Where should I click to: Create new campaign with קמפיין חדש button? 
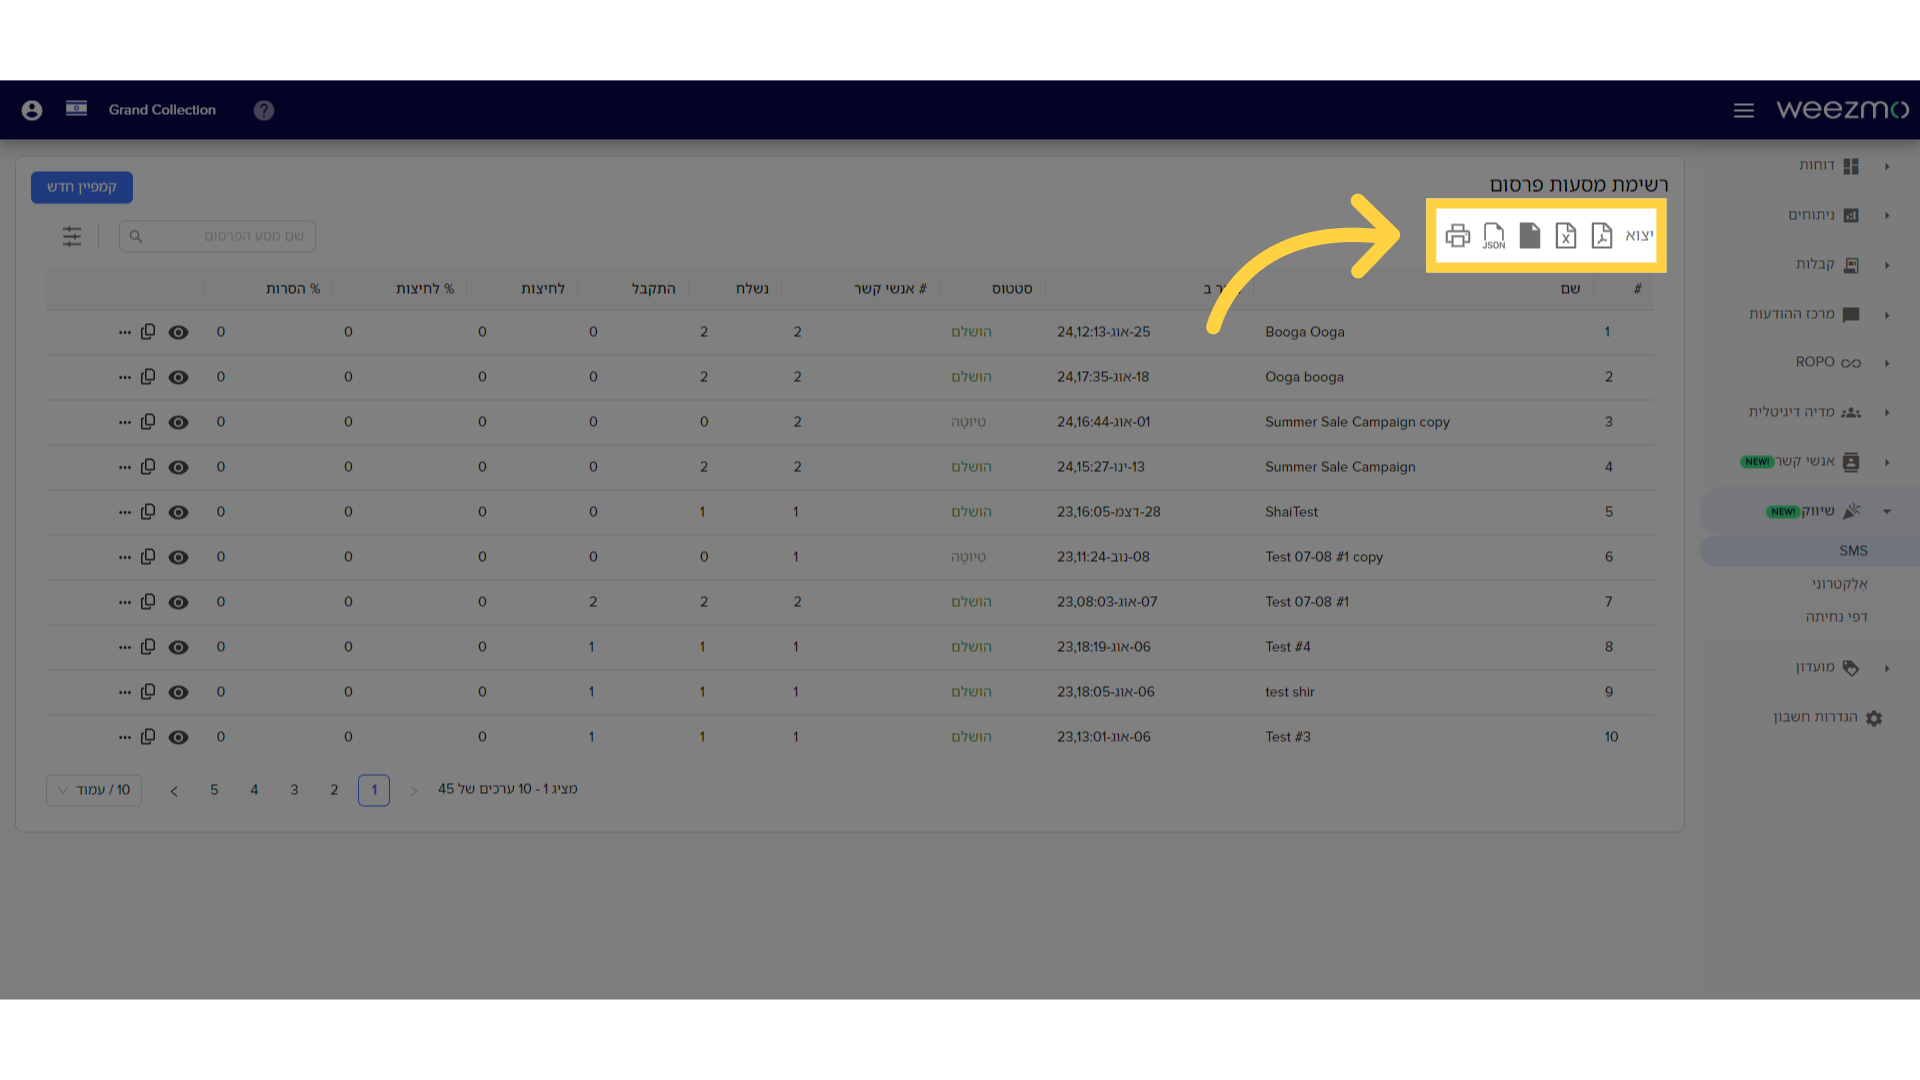click(82, 187)
